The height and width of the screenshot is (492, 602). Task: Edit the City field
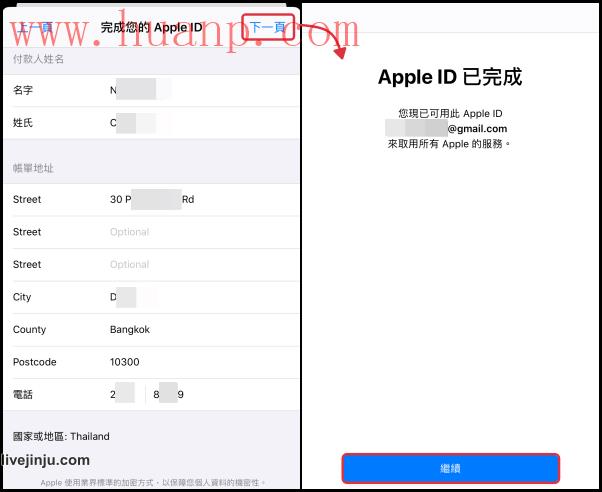[x=151, y=297]
